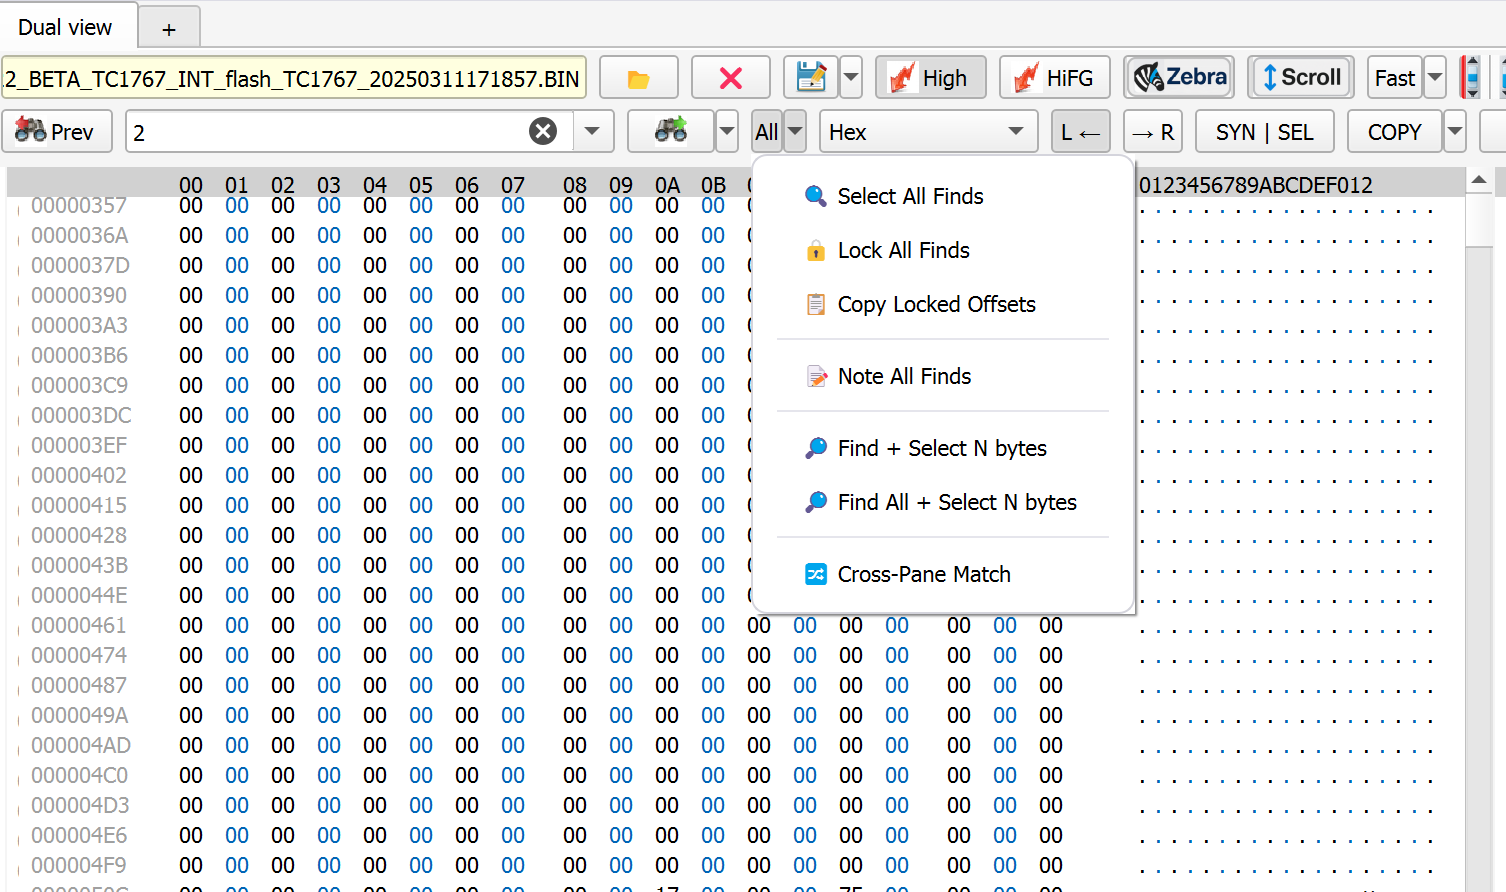The image size is (1506, 892).
Task: Choose Find All + Select N bytes
Action: click(943, 502)
